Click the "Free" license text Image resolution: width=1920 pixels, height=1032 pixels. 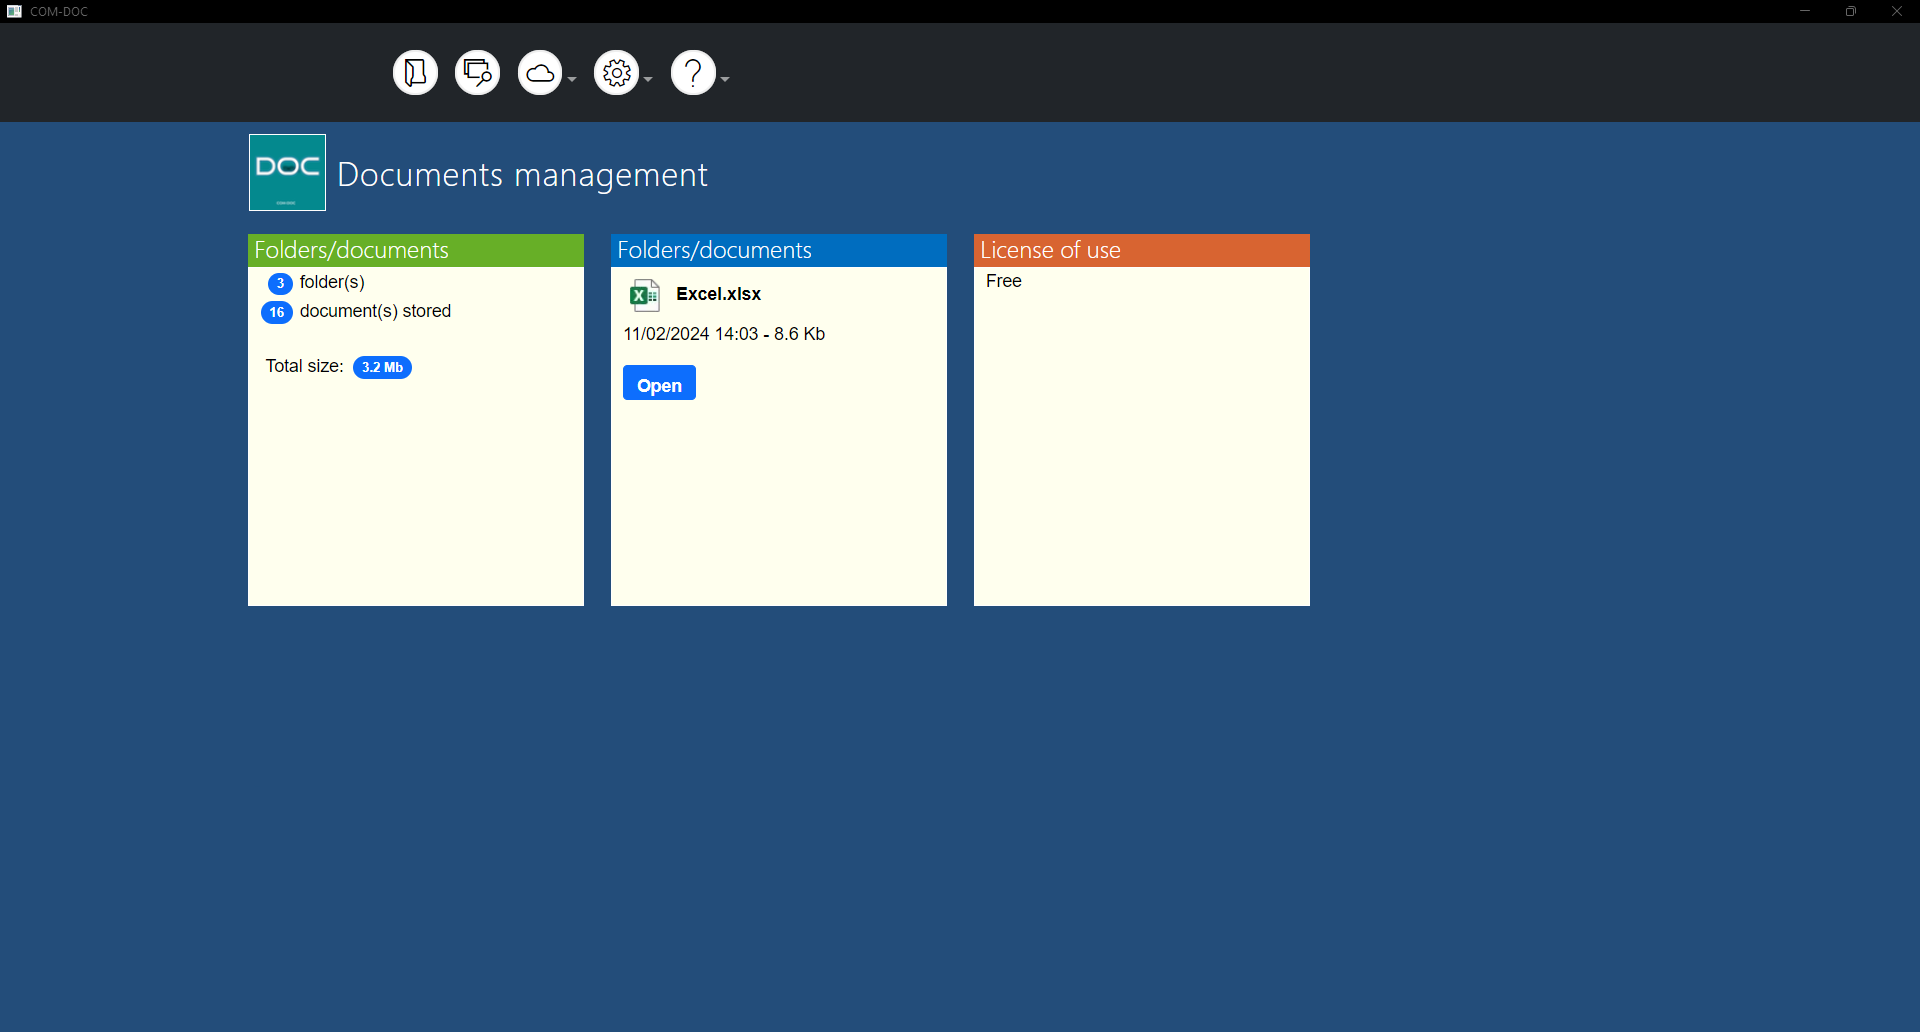pyautogui.click(x=1004, y=281)
